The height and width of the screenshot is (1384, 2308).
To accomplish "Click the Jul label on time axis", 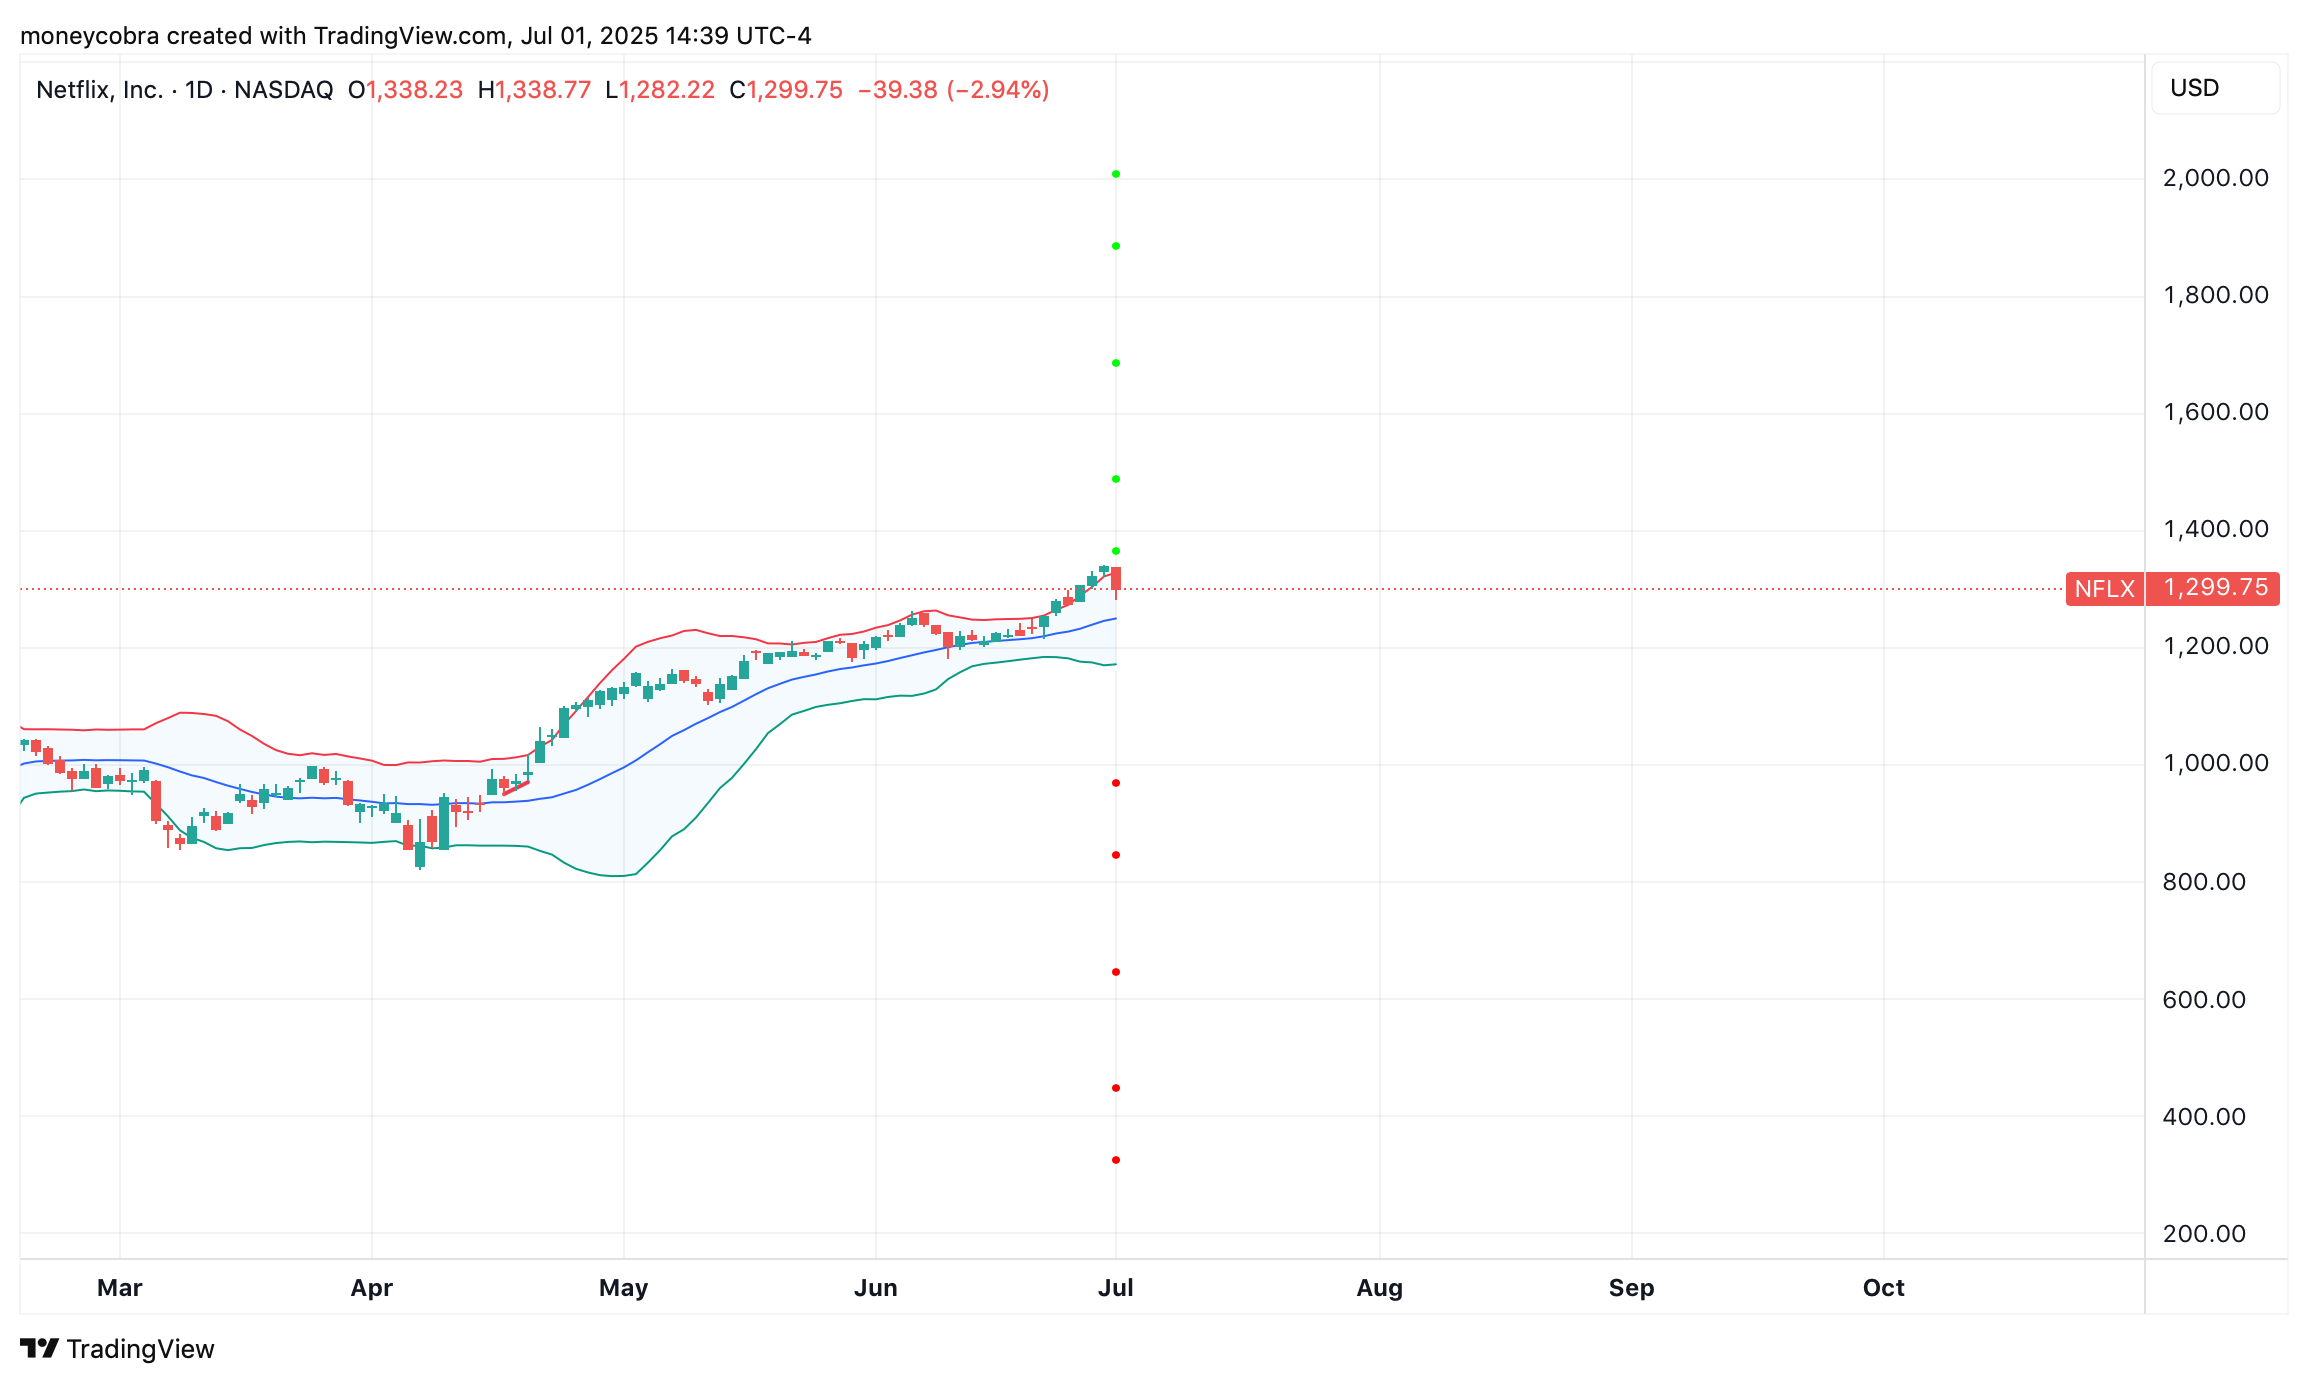I will (1115, 1288).
